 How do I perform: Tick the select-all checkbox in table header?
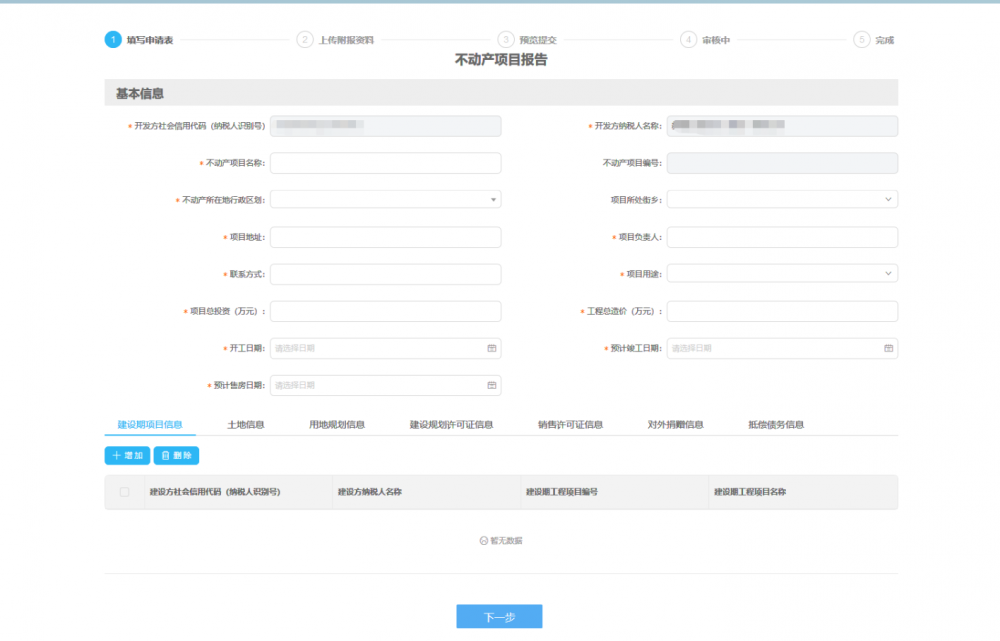point(124,492)
